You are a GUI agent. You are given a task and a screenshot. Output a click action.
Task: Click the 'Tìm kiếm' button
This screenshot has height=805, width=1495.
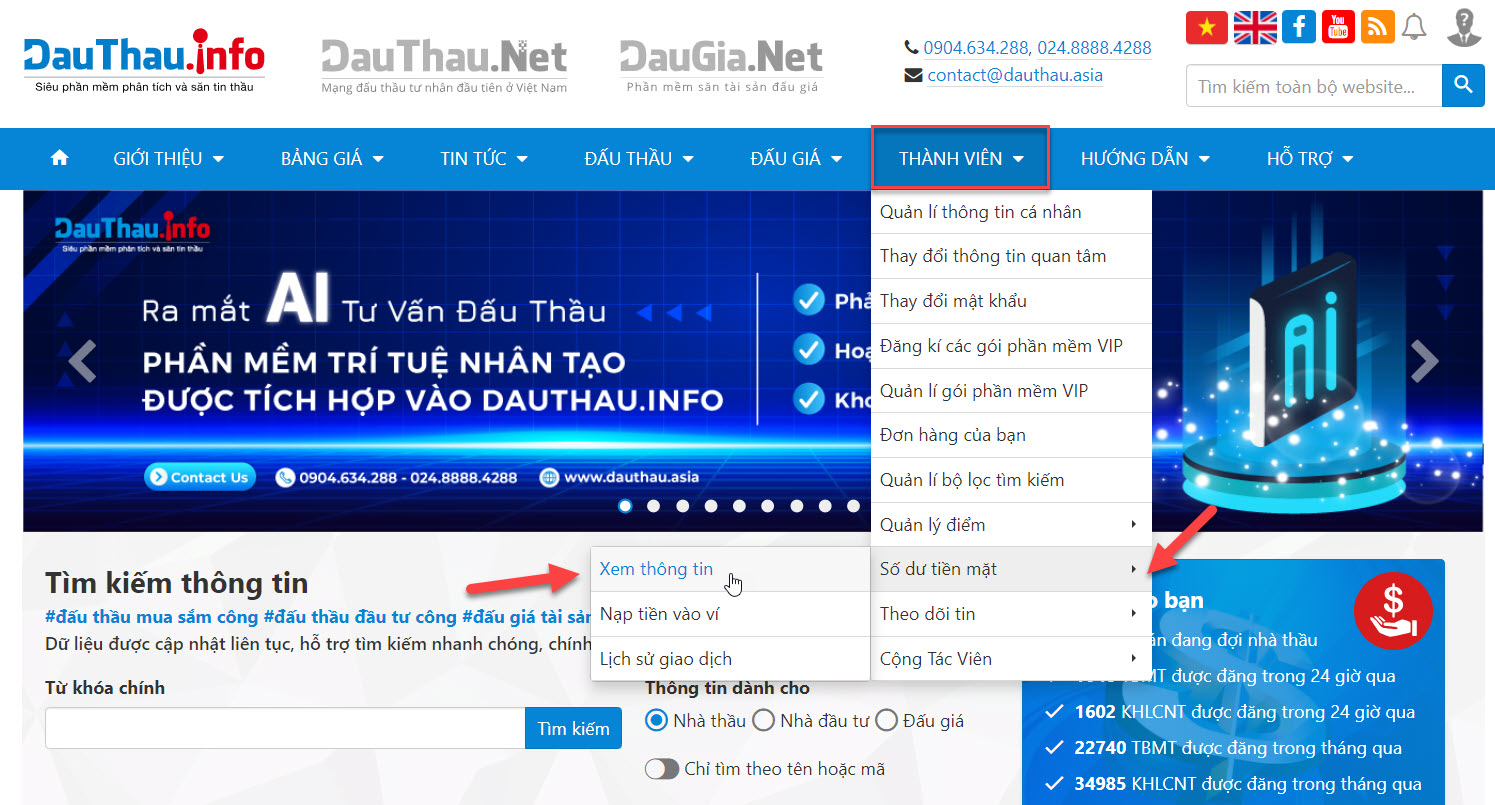(573, 728)
